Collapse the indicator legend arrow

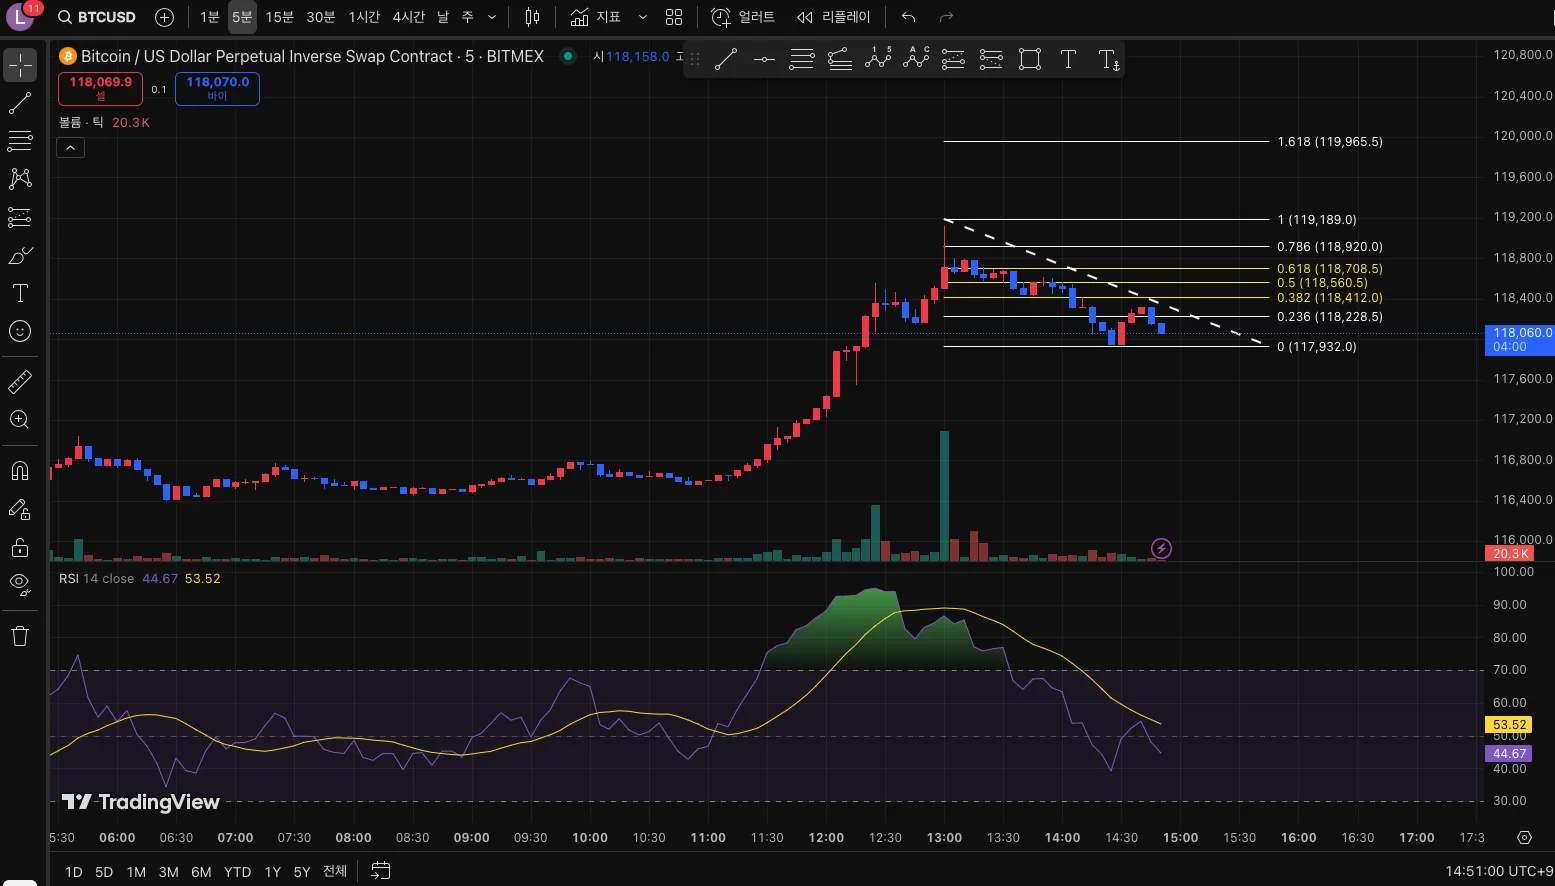click(70, 148)
